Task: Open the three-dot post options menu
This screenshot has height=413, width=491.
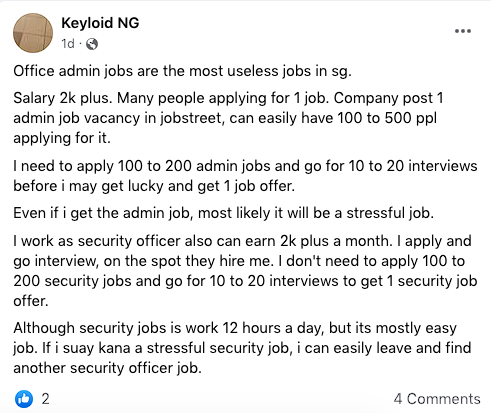Action: [x=463, y=31]
